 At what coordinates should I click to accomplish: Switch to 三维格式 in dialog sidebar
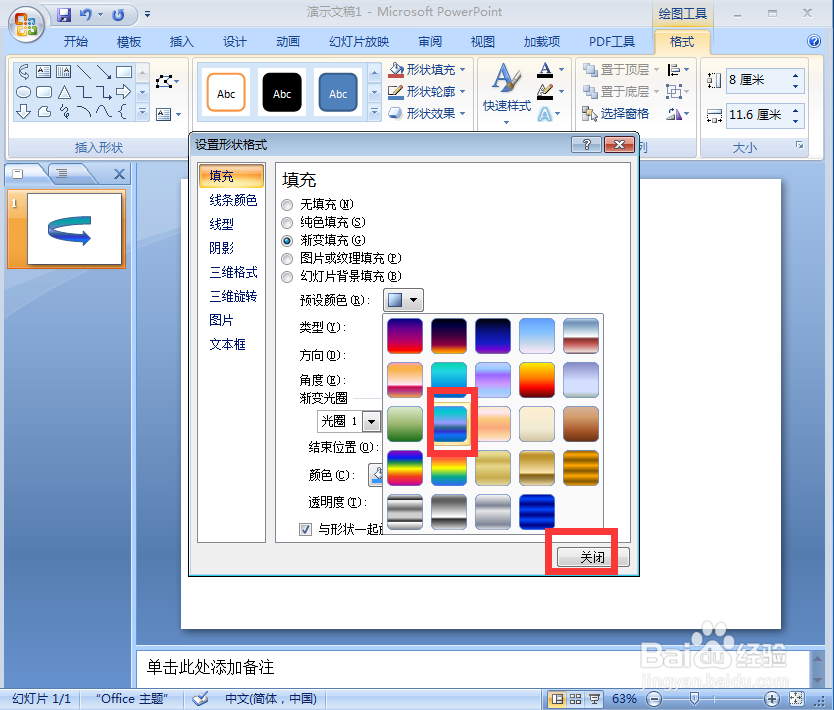[233, 272]
